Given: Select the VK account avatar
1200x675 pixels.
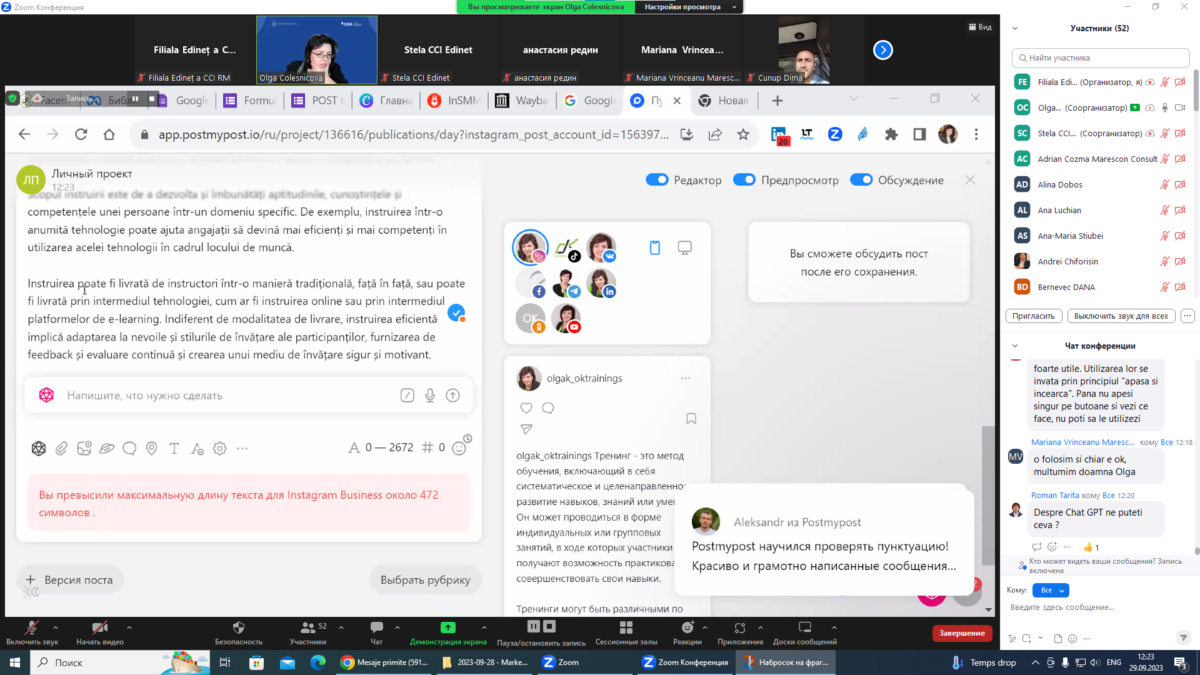Looking at the screenshot, I should (602, 247).
